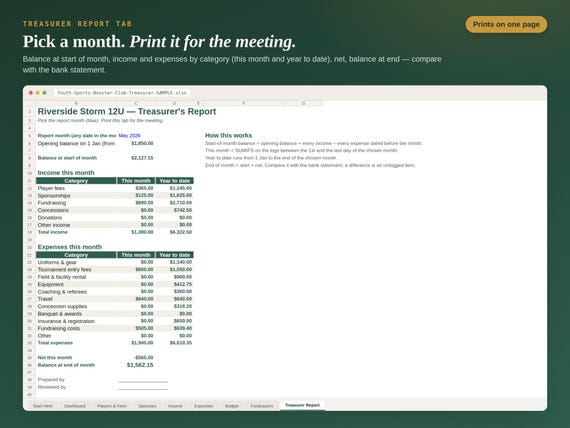Select the blue 'May 2026' report month cell

(129, 136)
